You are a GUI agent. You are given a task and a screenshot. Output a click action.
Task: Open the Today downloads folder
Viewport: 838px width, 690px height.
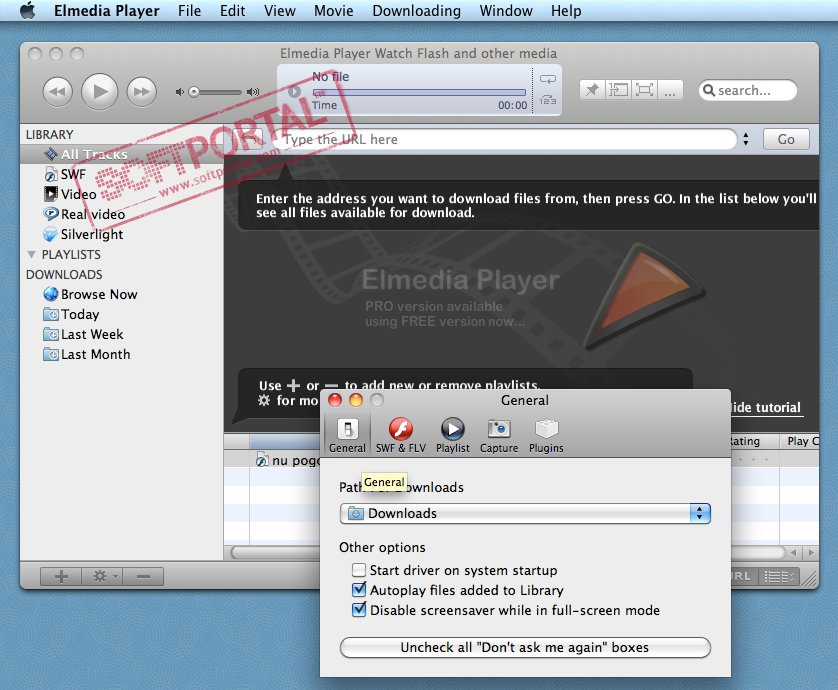pos(71,314)
